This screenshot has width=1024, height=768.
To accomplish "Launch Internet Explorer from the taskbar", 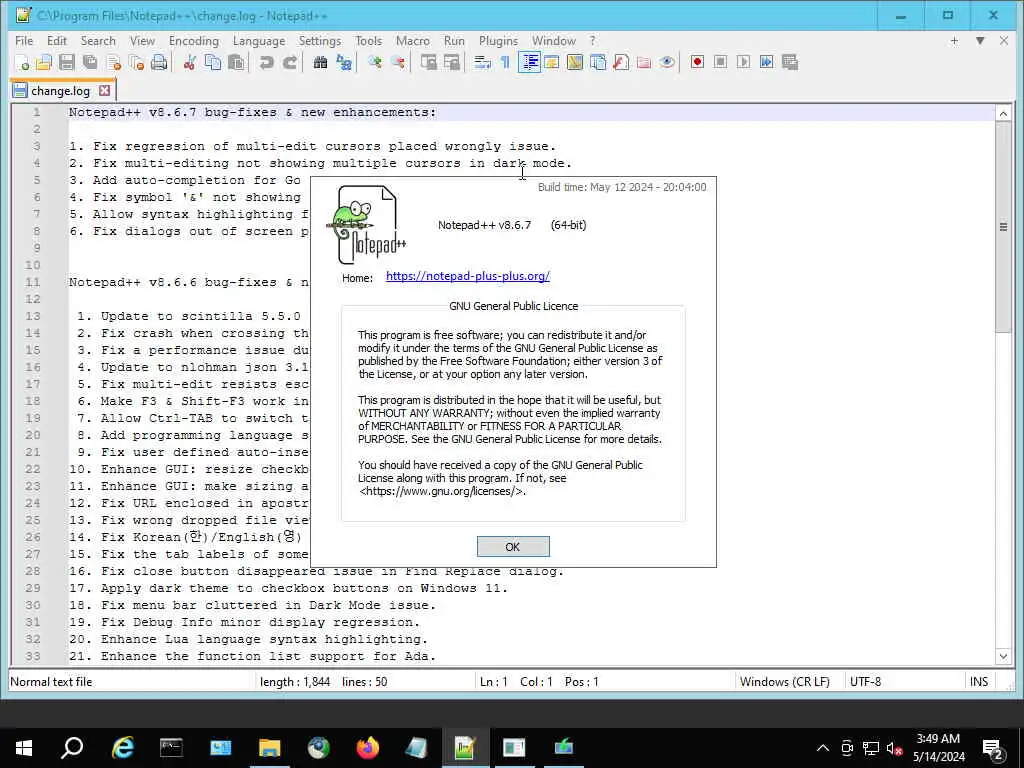I will click(x=122, y=748).
